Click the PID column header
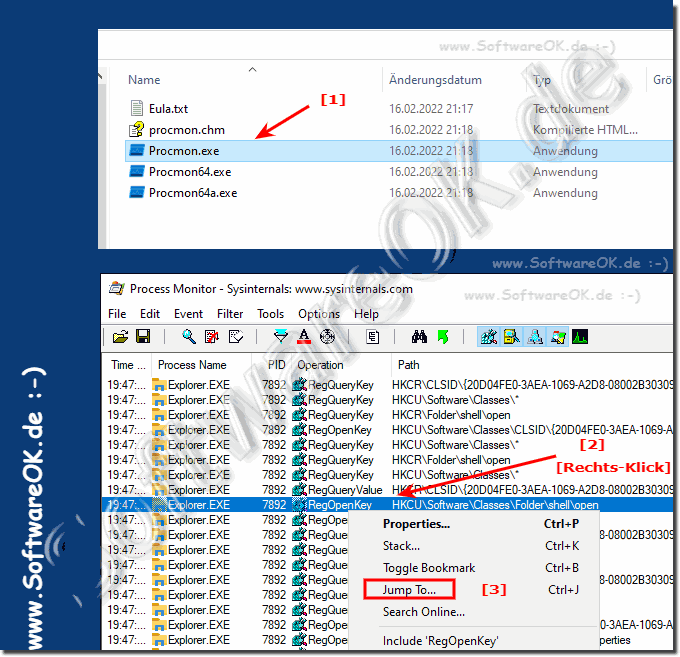This screenshot has width=680, height=657. 276,365
